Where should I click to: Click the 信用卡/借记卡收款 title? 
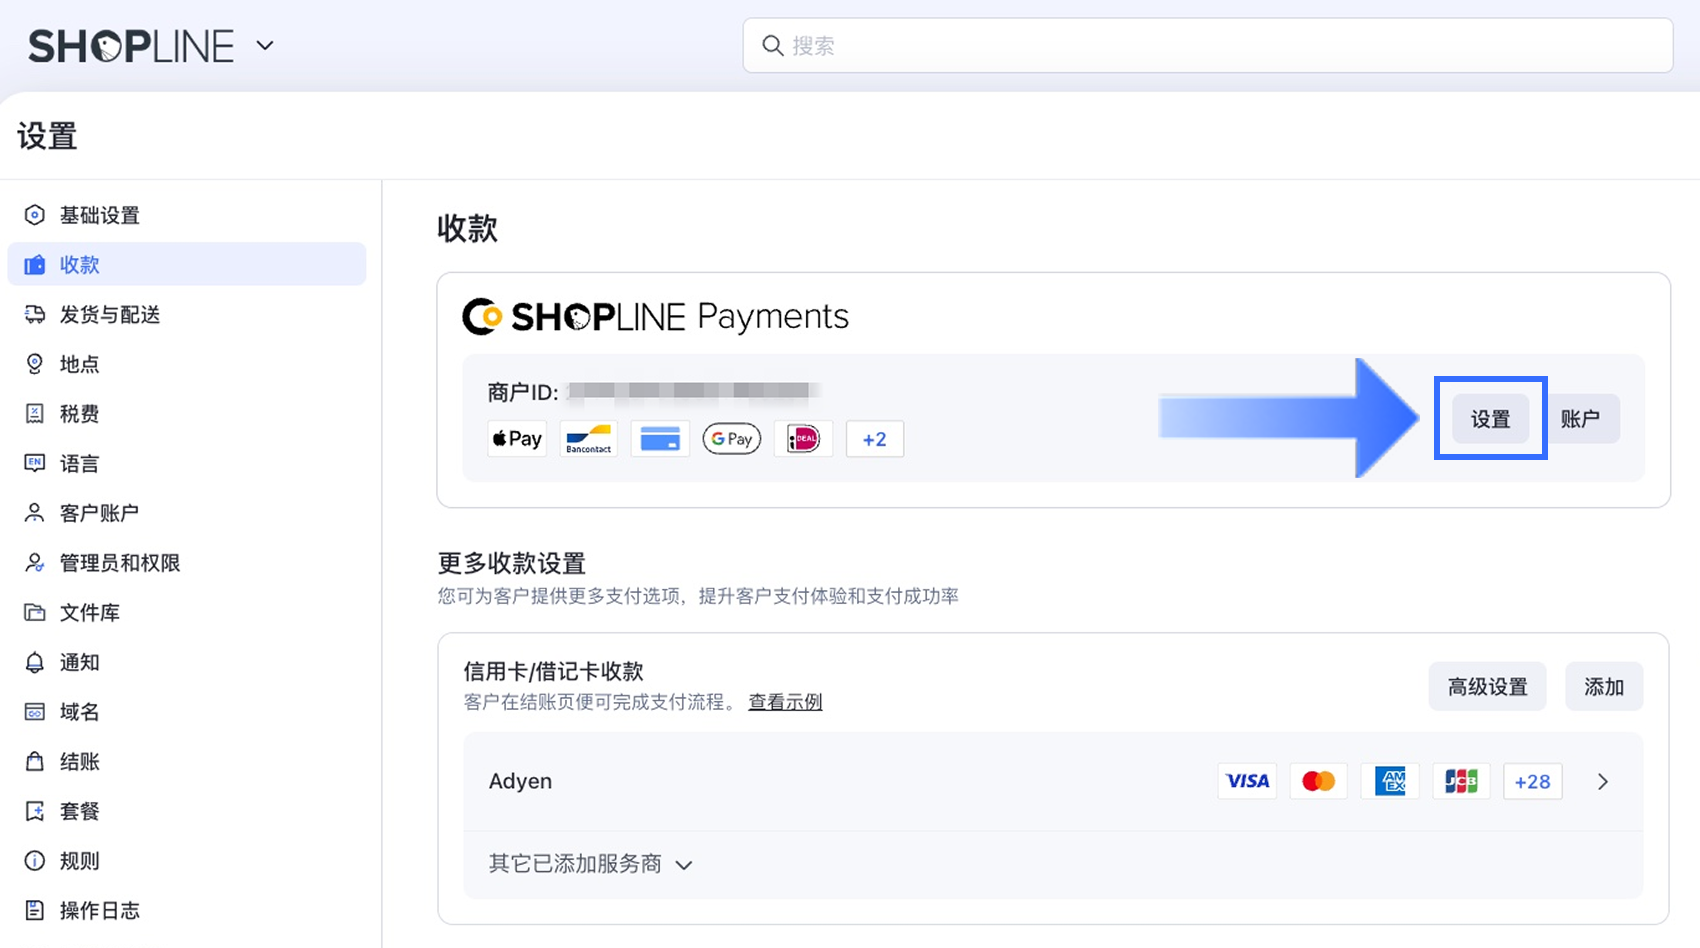click(x=553, y=671)
